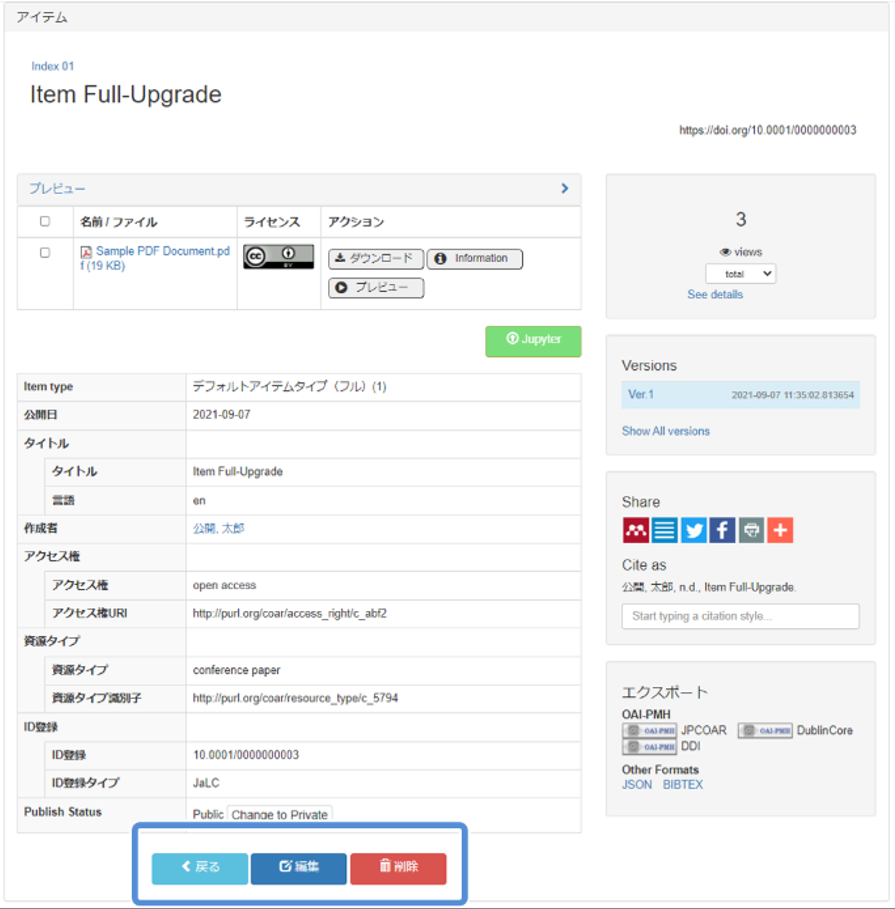Open the Index 01 breadcrumb
This screenshot has height=909, width=895.
(52, 66)
